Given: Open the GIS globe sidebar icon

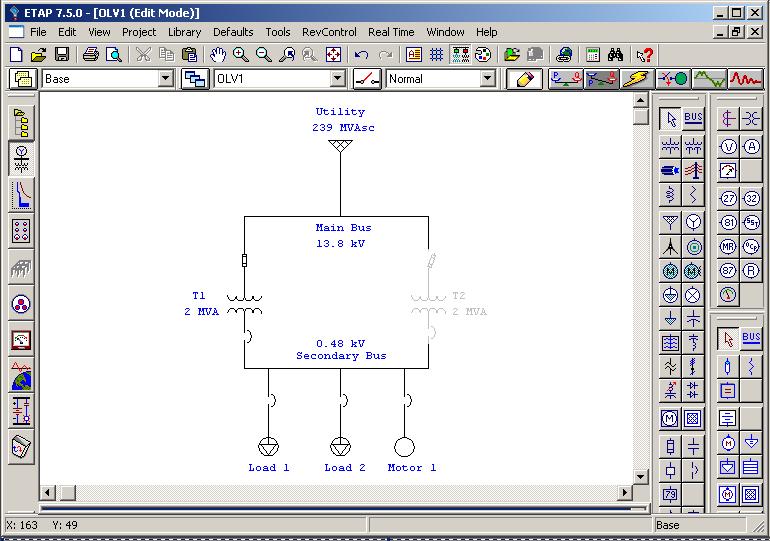Looking at the screenshot, I should click(21, 376).
